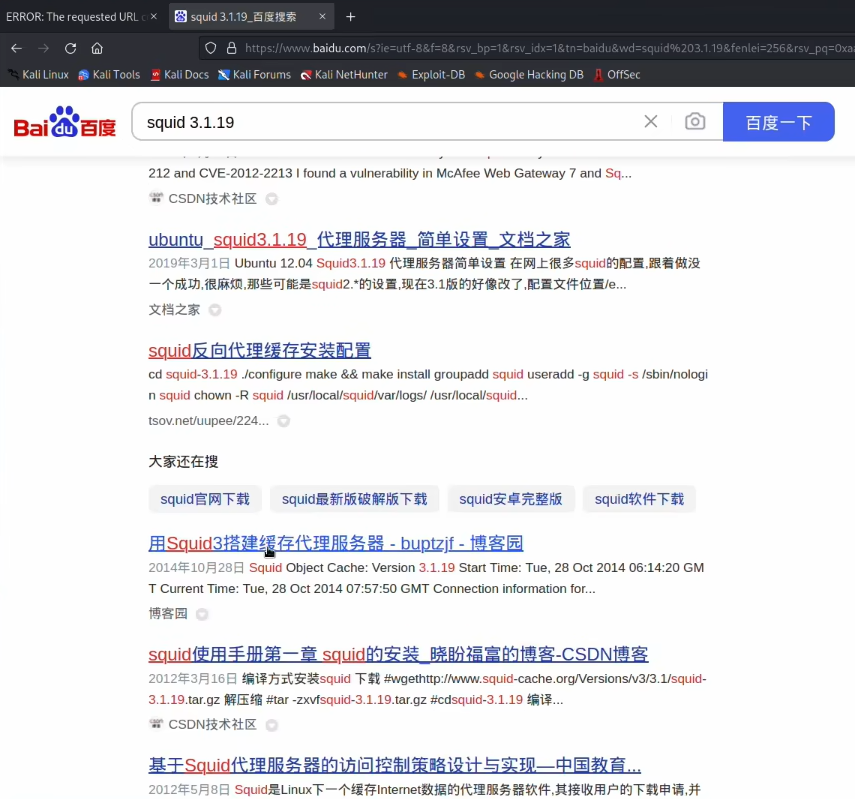Expand dropdown next to lower CSDN技术社区 source
The width and height of the screenshot is (855, 799).
(x=272, y=725)
